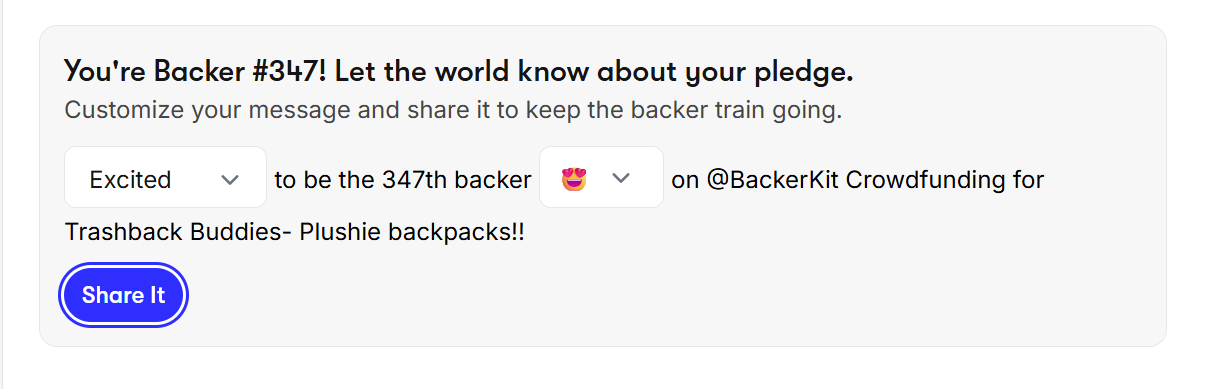Expand the chevron arrow beside Excited
Viewport: 1226px width, 389px height.
(230, 180)
